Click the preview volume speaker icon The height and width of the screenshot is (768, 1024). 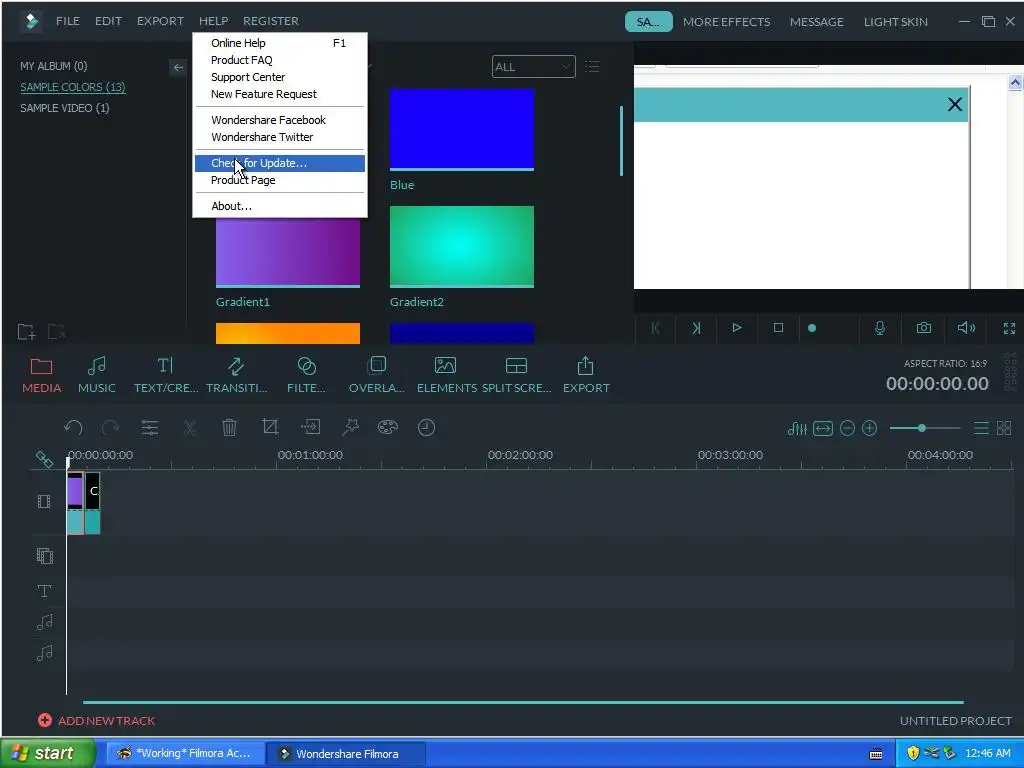[x=966, y=328]
